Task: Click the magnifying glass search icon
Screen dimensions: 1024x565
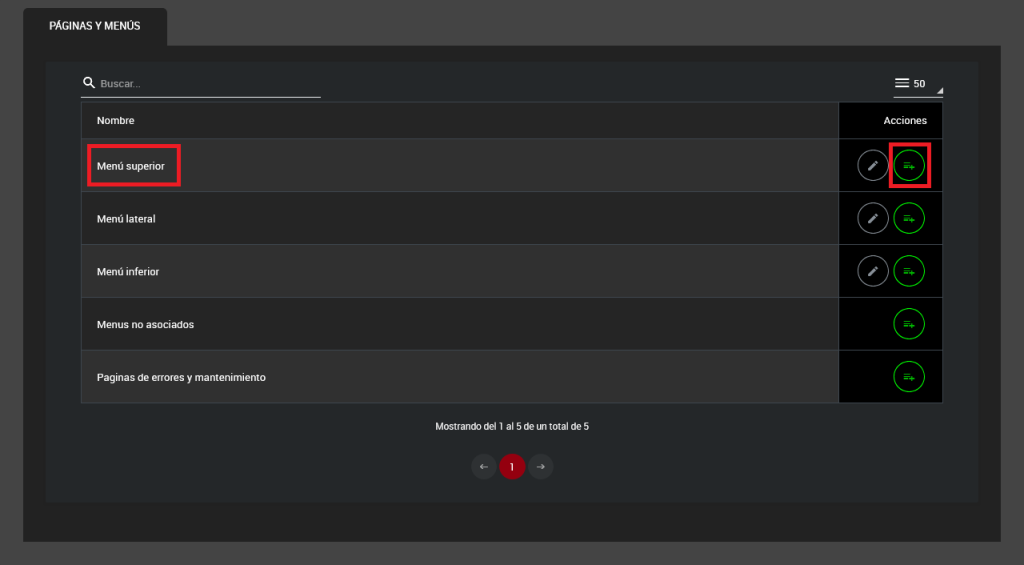Action: (89, 83)
